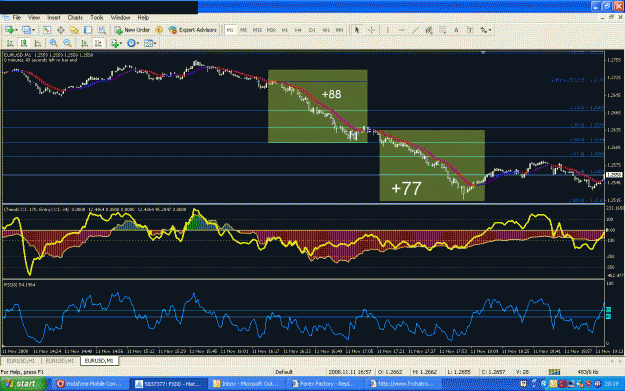Select the M30 timeframe
The image size is (625, 391).
point(271,30)
